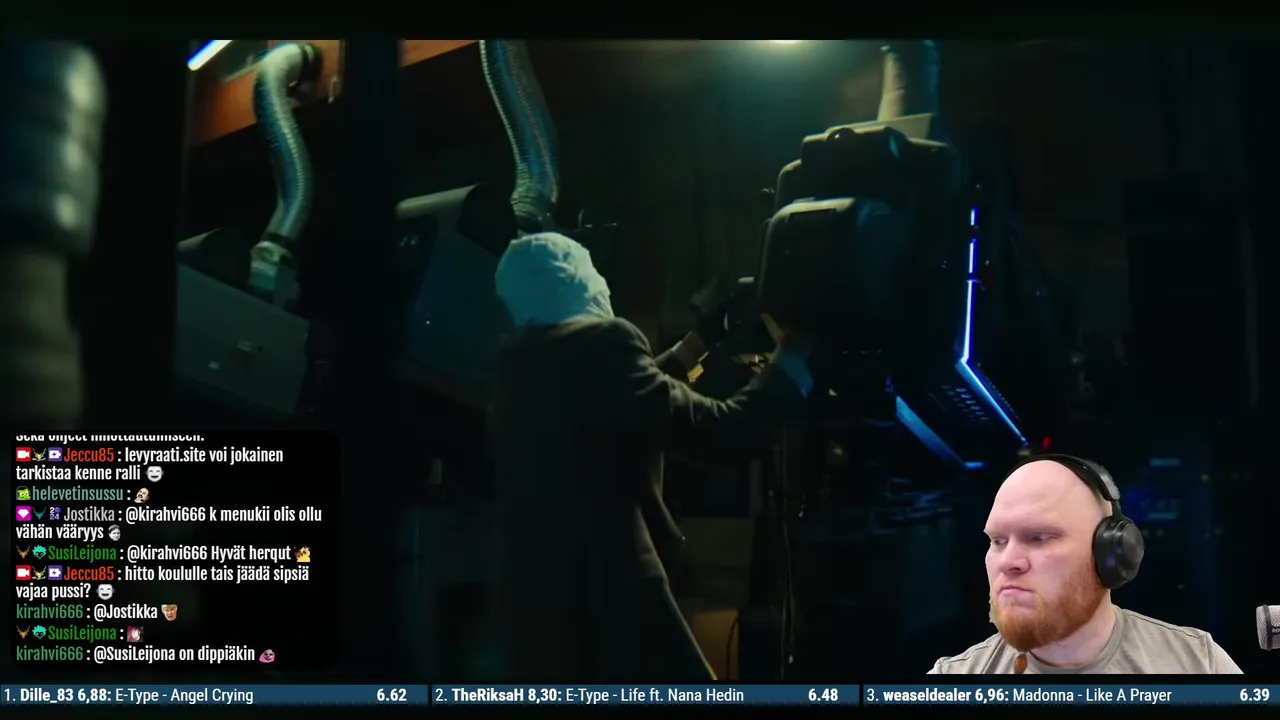This screenshot has height=720, width=1280.
Task: Click username Jeccu85 on levyraati.site message
Action: pyautogui.click(x=89, y=455)
